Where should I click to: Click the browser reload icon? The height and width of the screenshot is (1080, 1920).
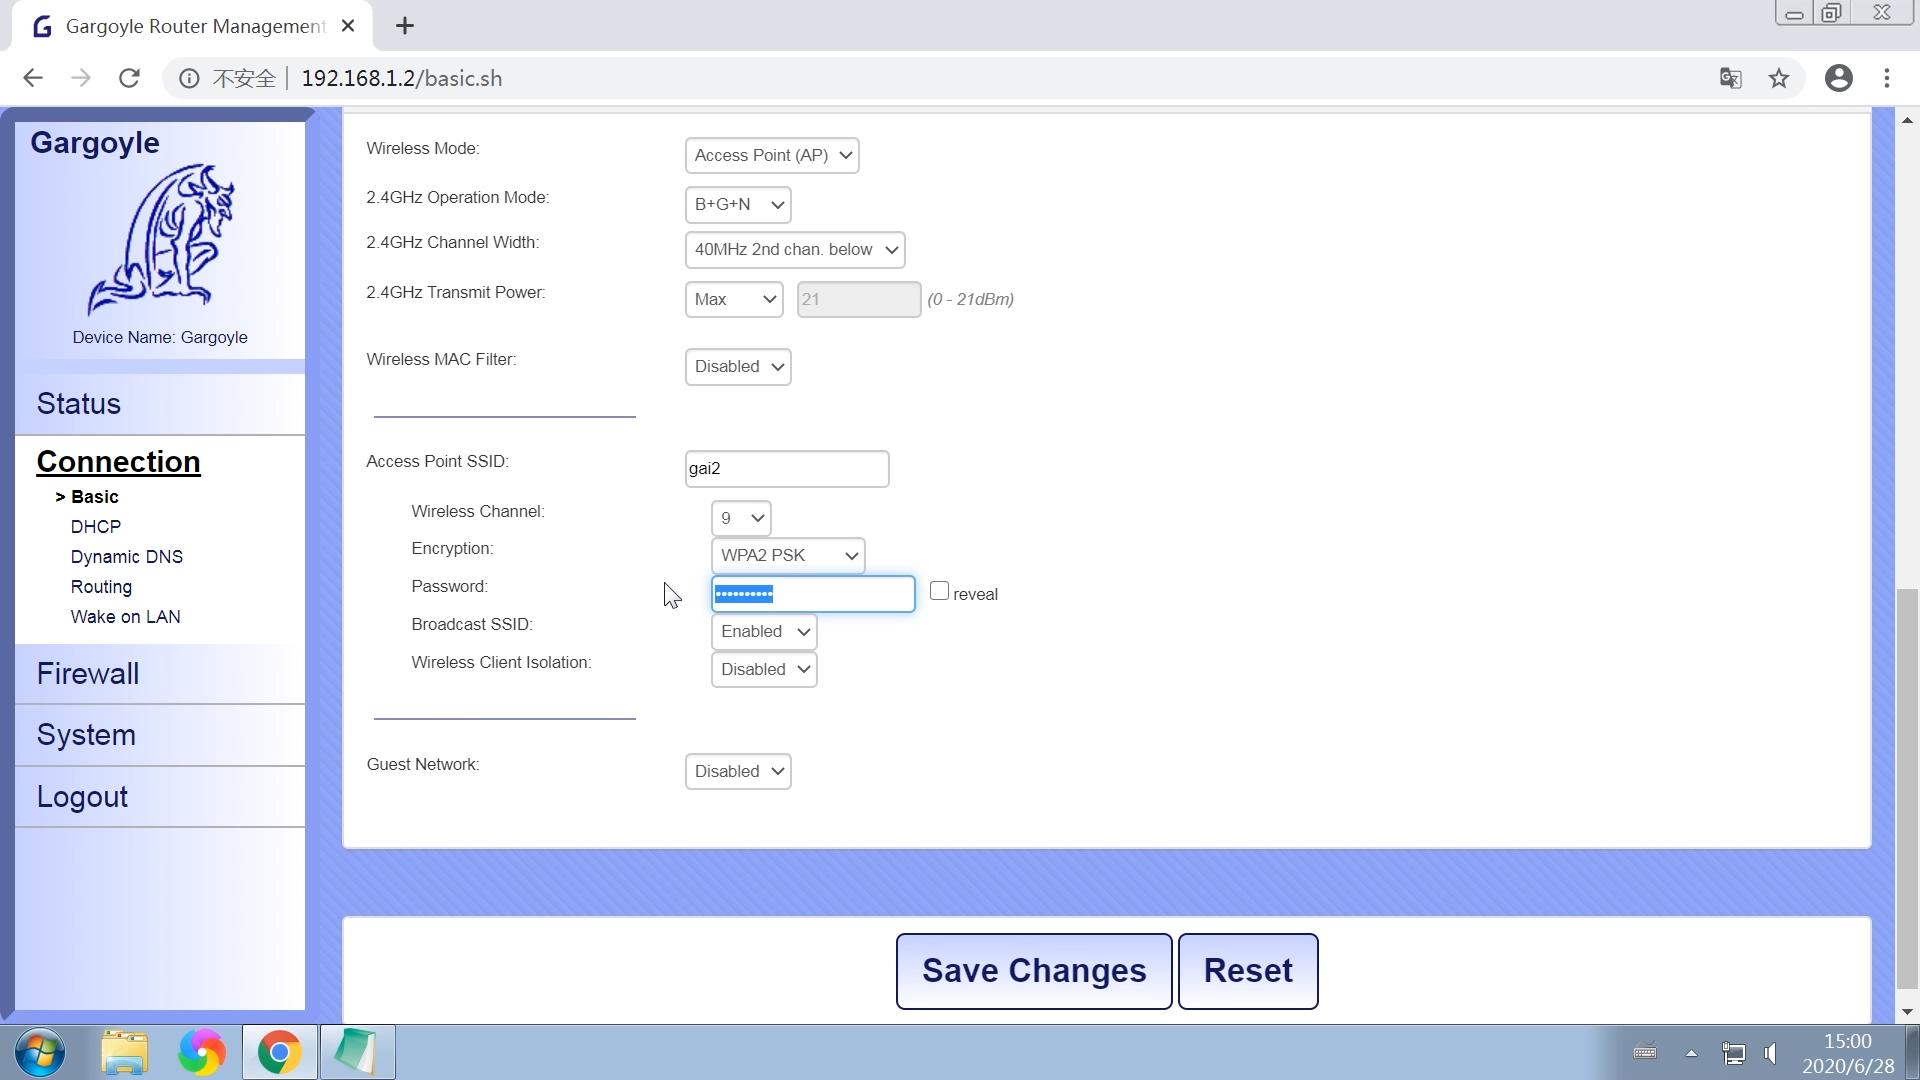click(129, 78)
